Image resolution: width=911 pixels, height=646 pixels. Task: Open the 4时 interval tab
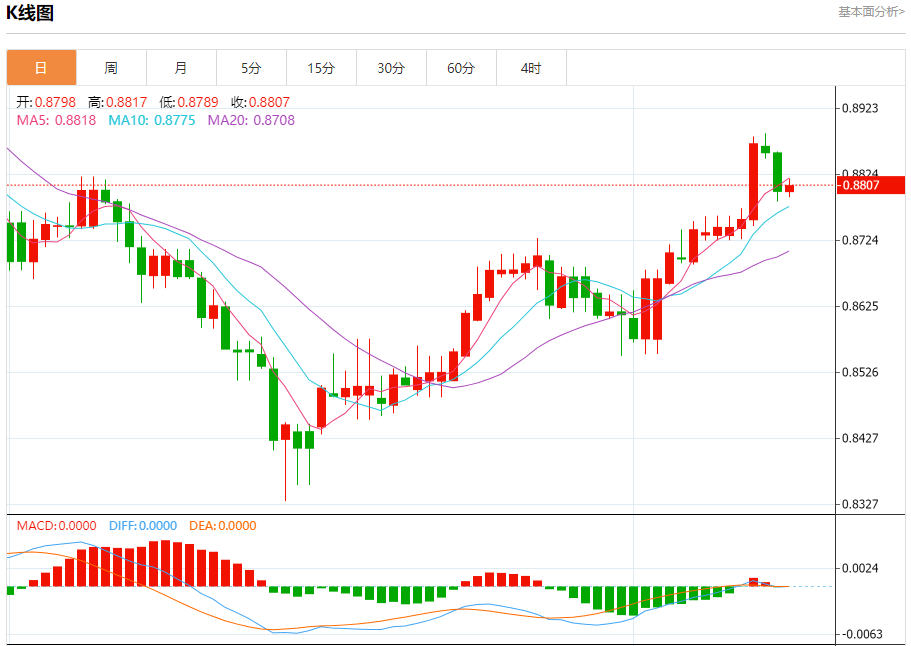point(531,68)
